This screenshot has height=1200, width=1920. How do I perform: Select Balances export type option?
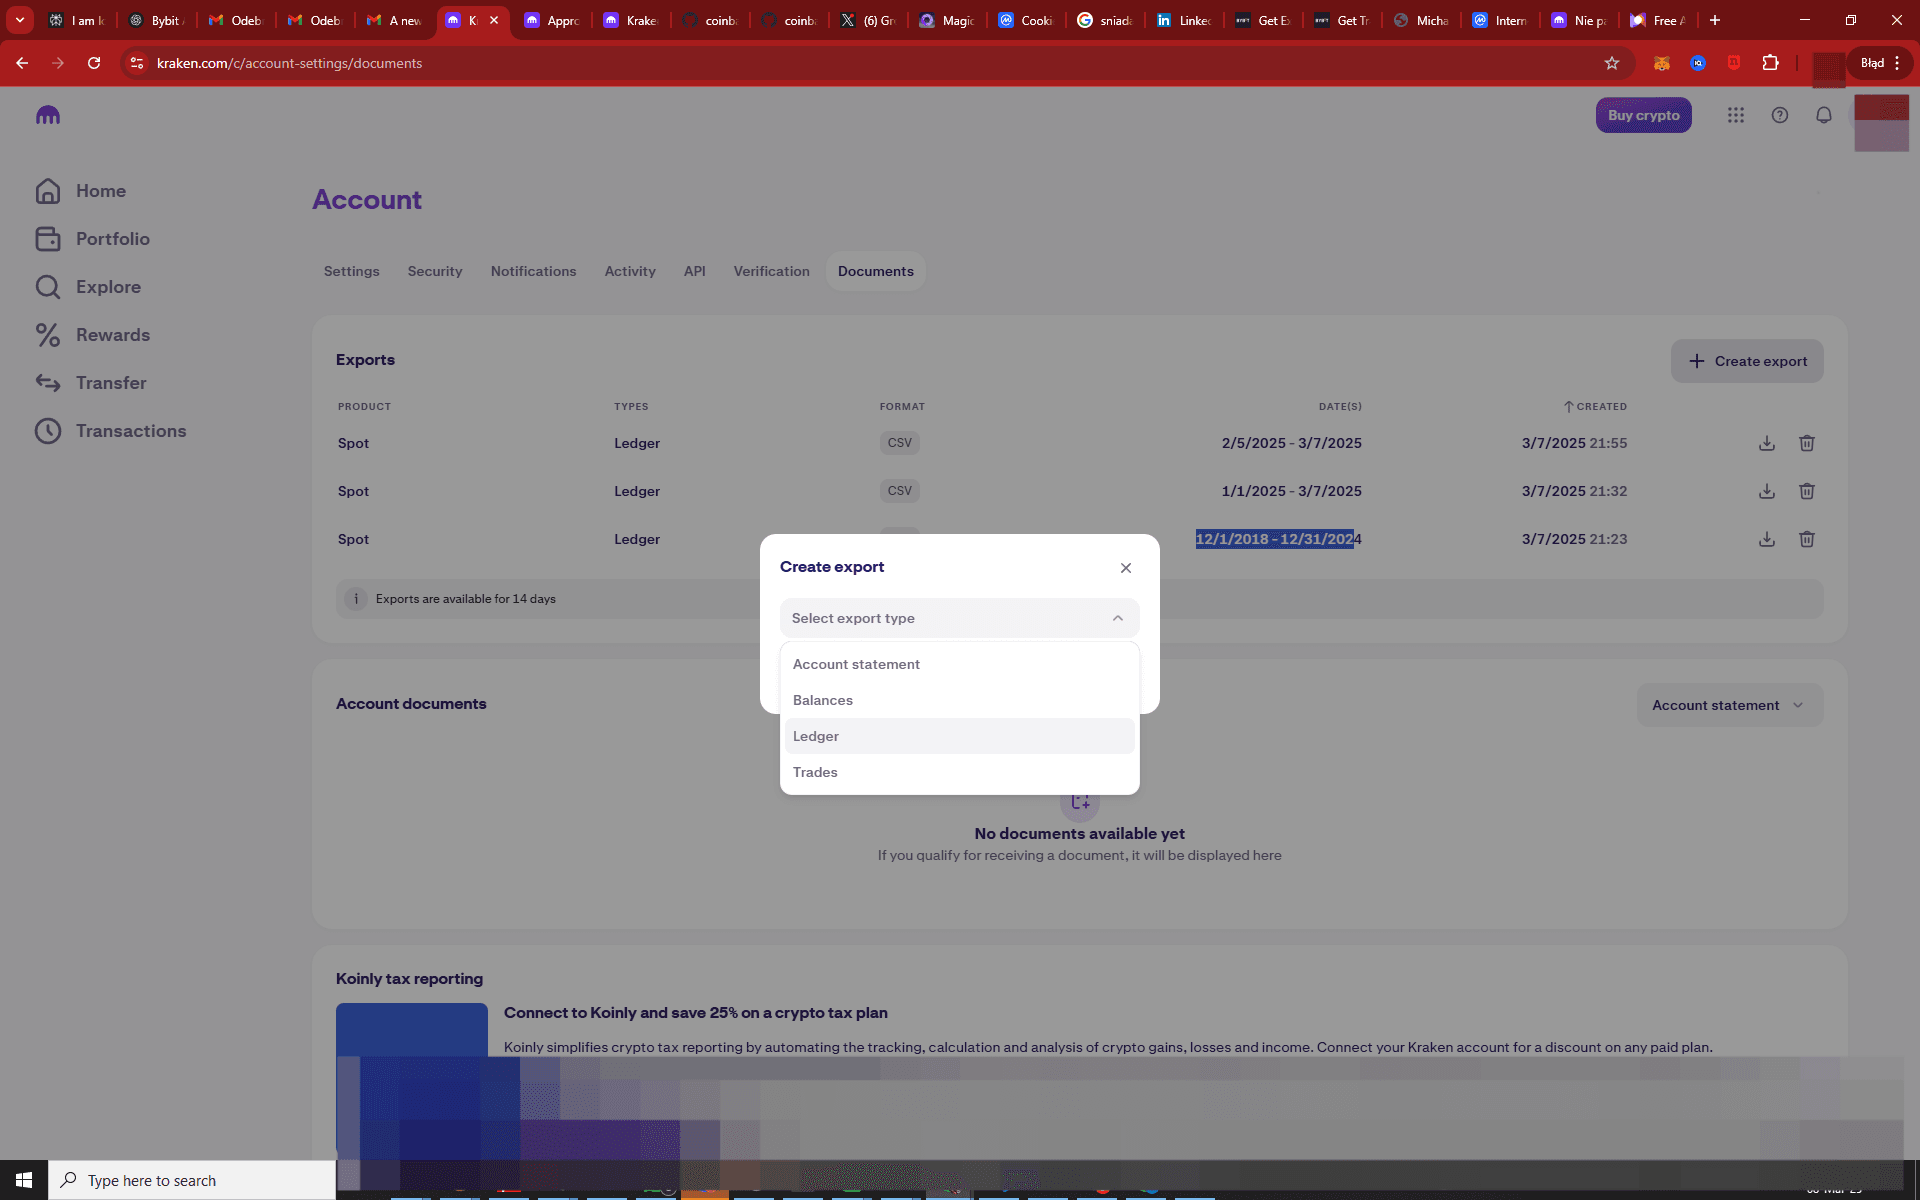(960, 700)
